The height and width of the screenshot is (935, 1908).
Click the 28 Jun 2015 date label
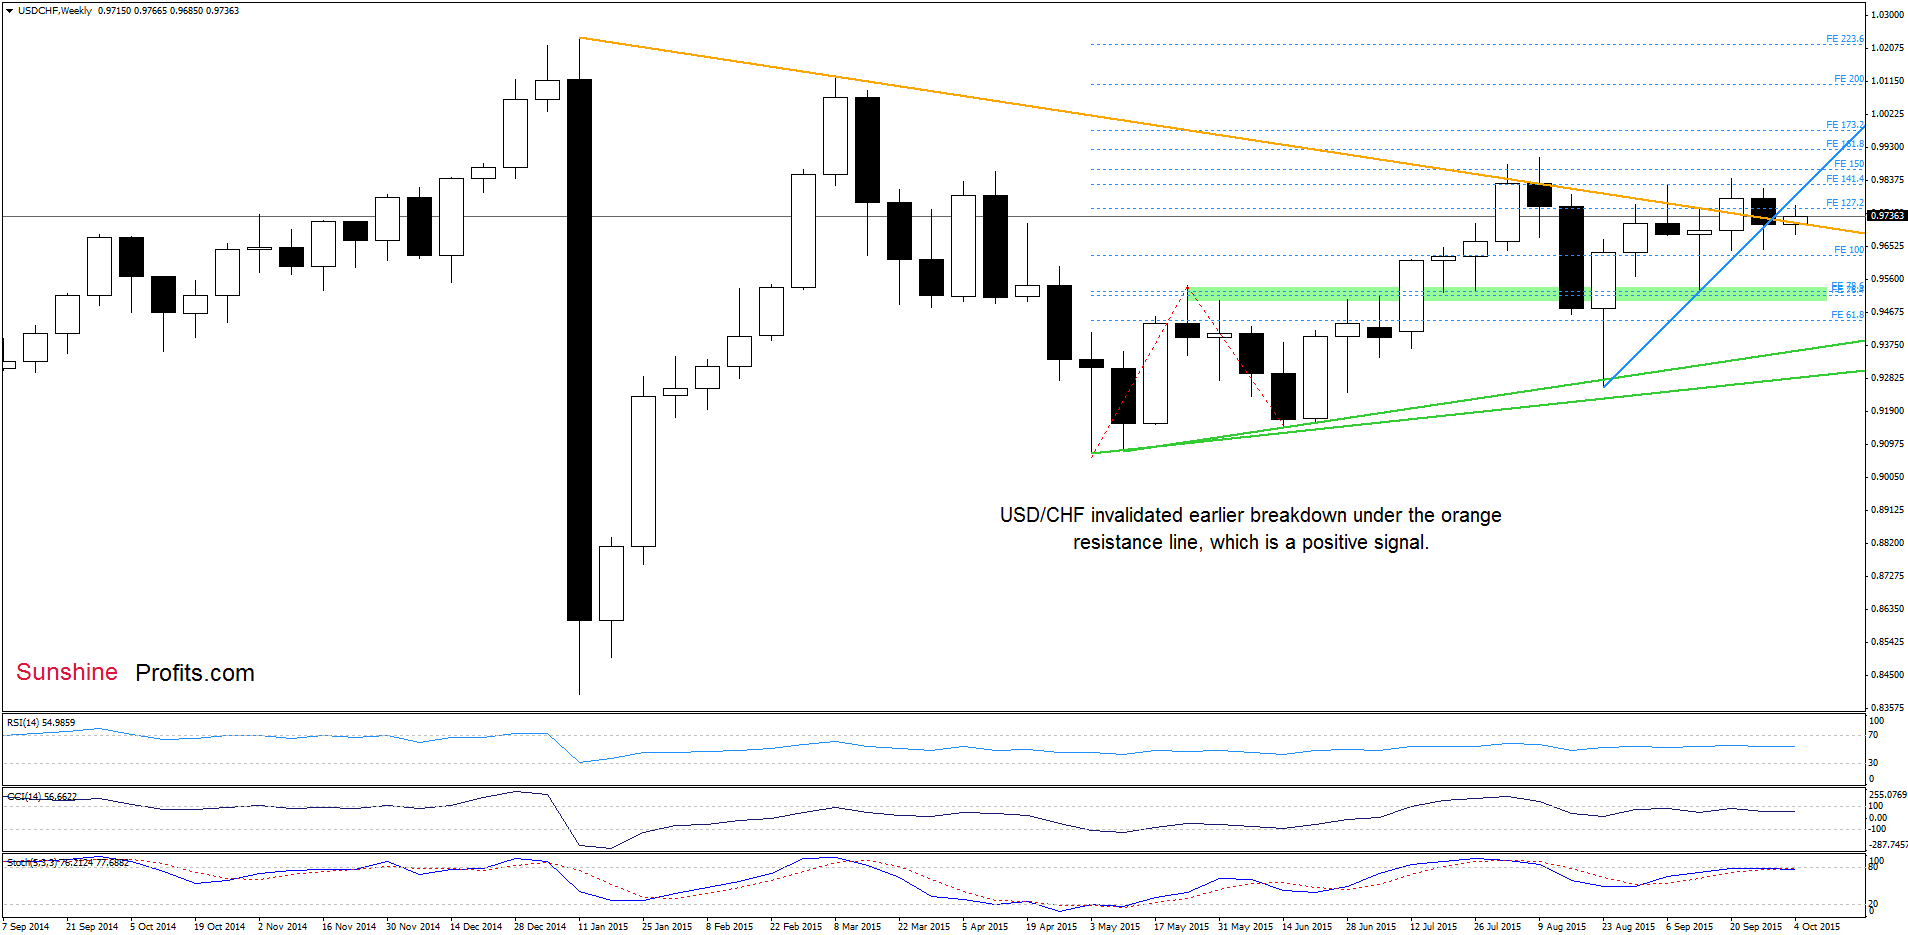click(1373, 927)
